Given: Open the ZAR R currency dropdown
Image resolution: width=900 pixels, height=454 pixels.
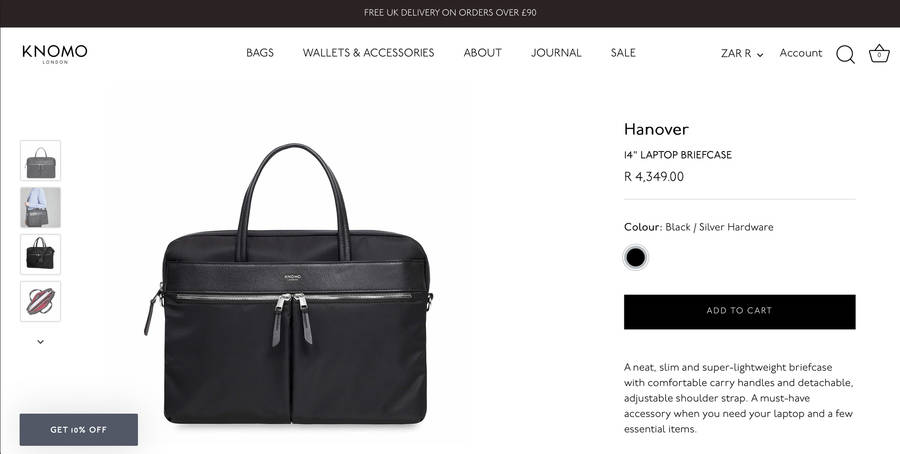Looking at the screenshot, I should (742, 53).
